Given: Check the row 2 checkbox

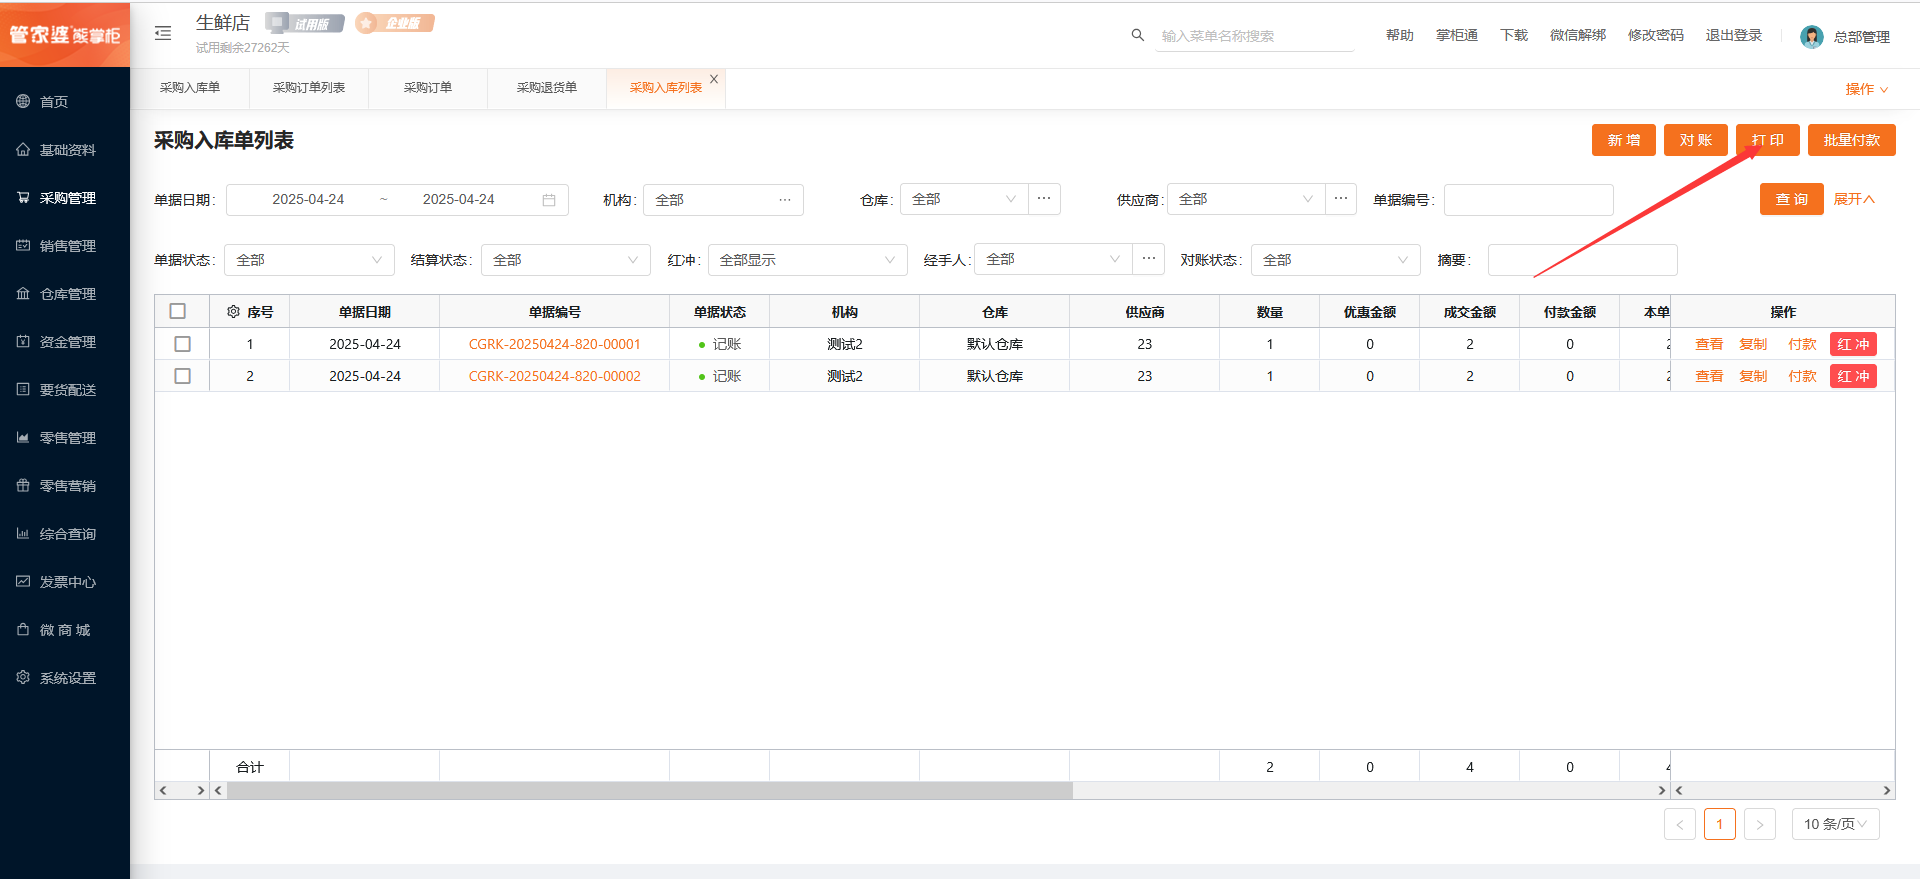Looking at the screenshot, I should [182, 376].
